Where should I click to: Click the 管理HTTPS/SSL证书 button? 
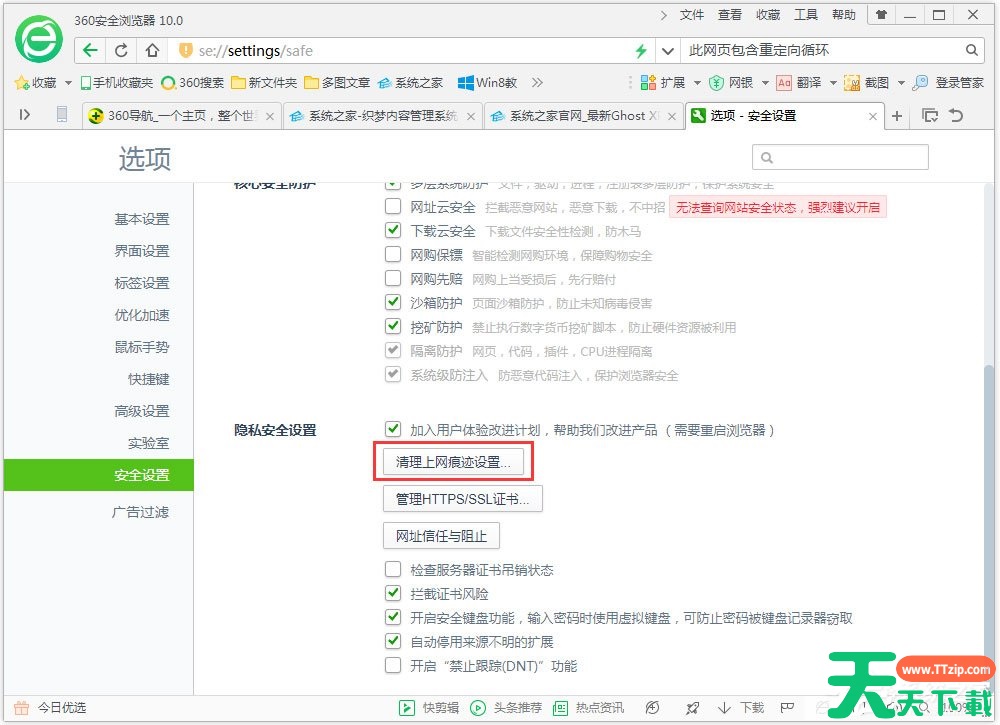[462, 499]
